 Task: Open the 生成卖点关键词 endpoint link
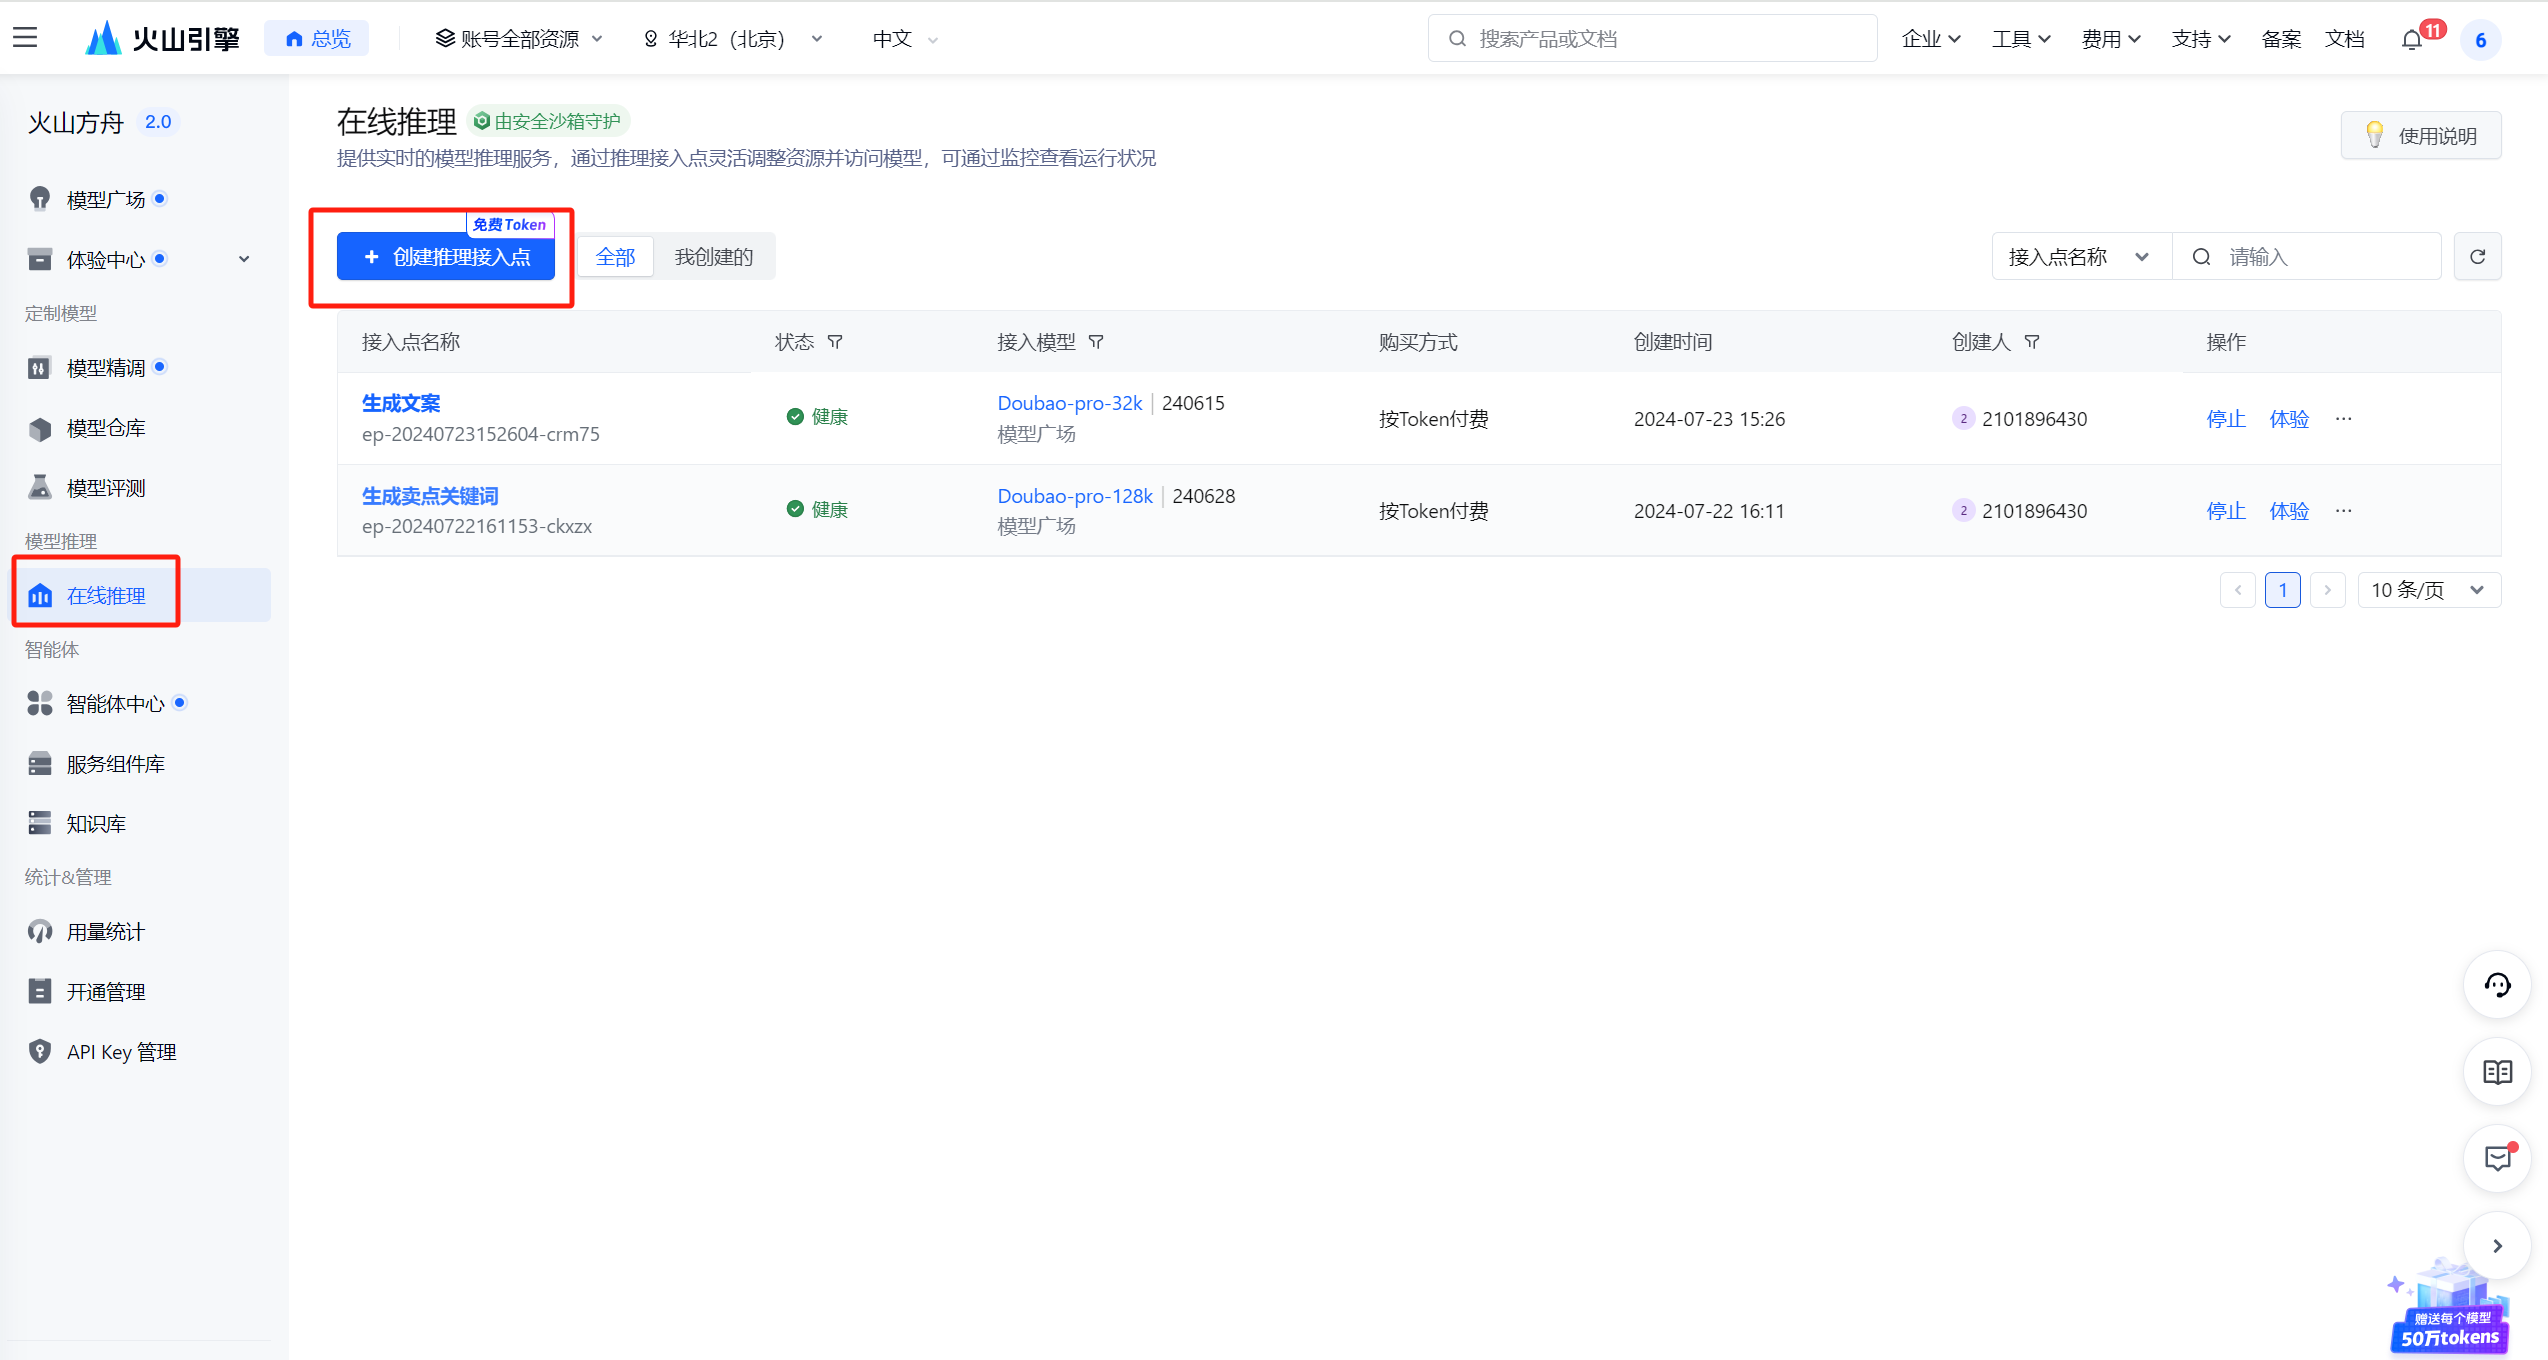(x=430, y=496)
